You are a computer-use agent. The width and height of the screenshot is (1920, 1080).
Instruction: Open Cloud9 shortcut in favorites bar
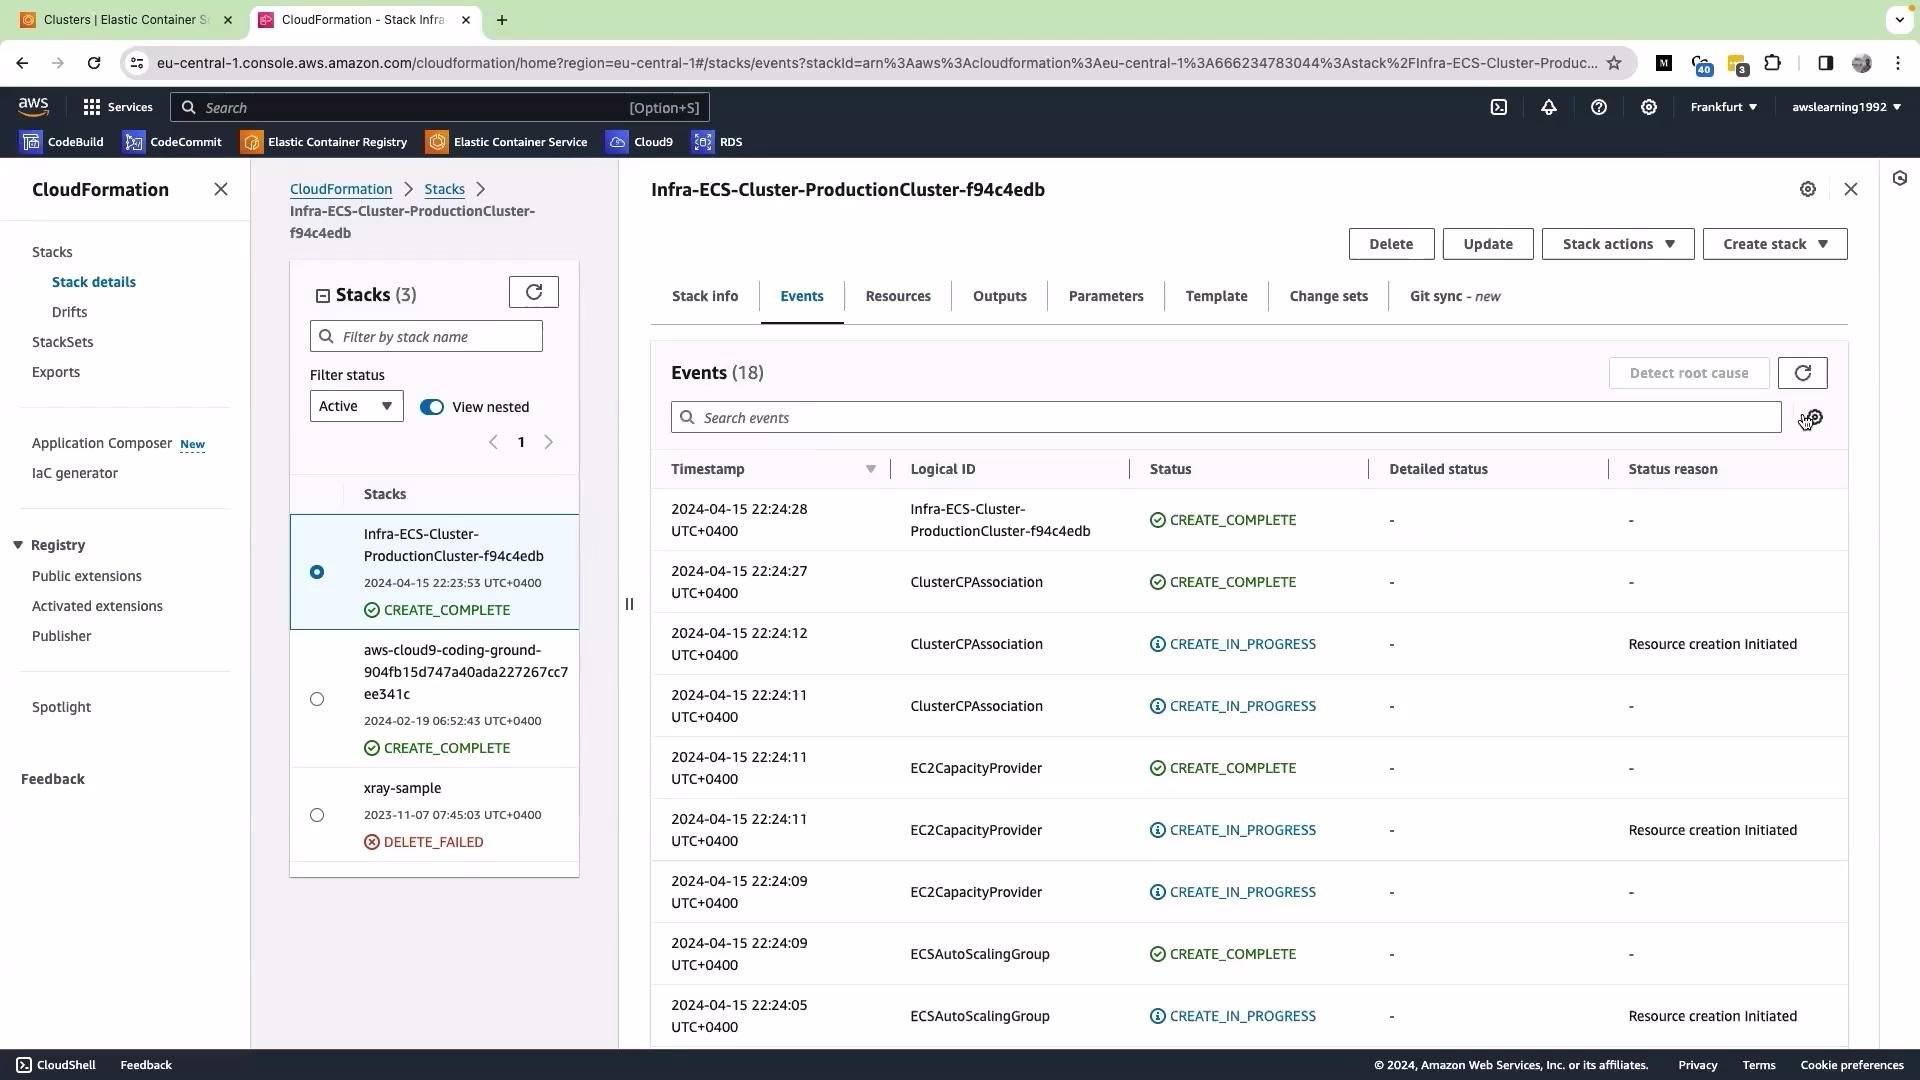point(640,142)
